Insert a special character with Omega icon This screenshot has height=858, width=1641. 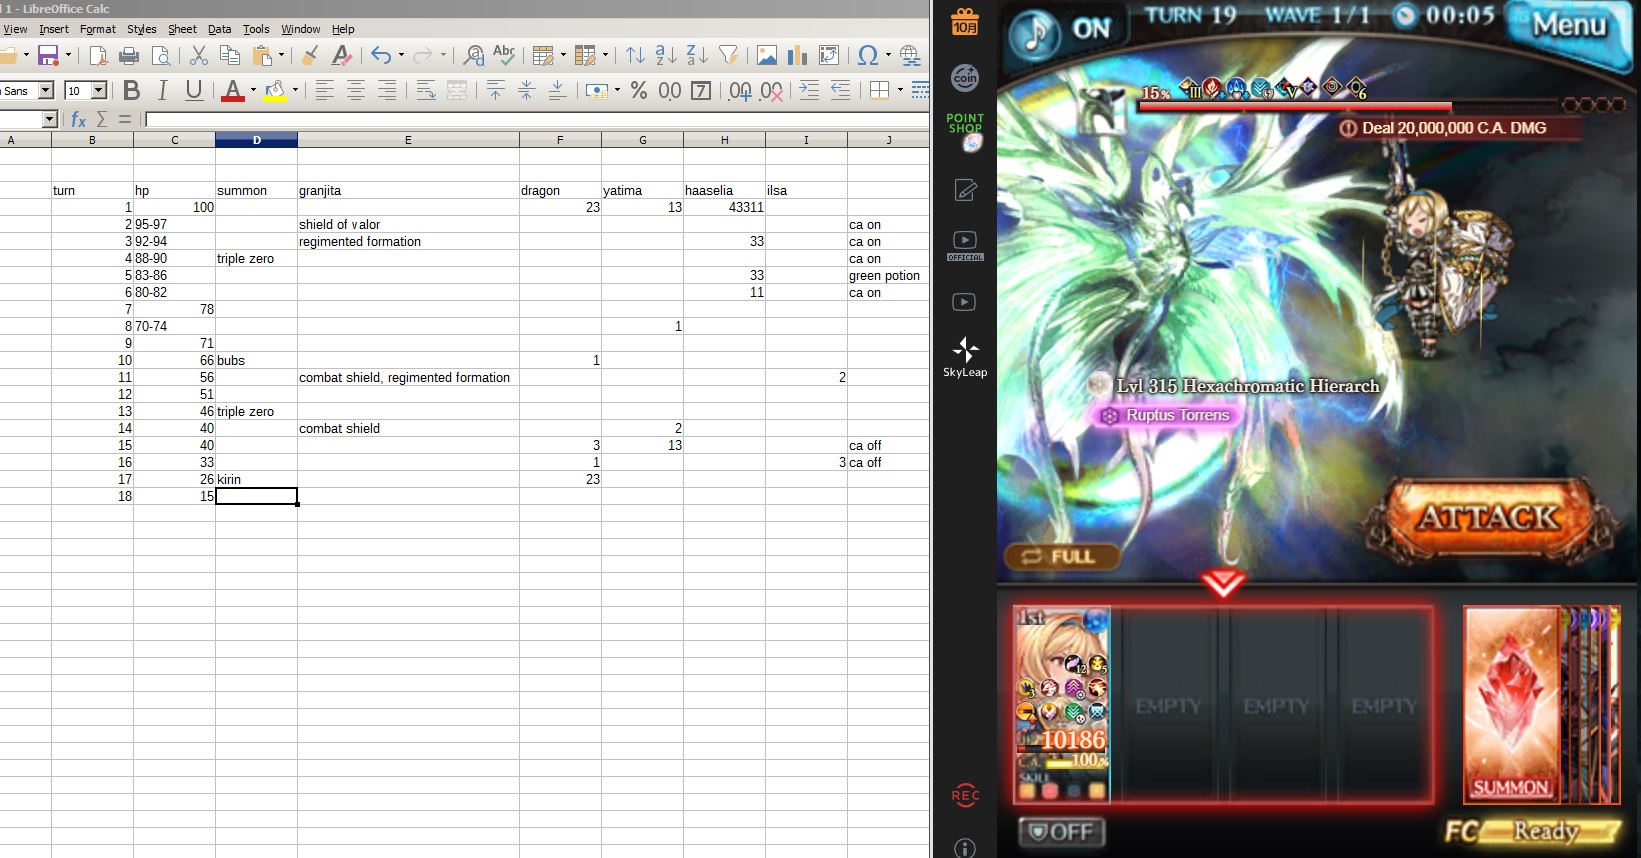(x=867, y=56)
